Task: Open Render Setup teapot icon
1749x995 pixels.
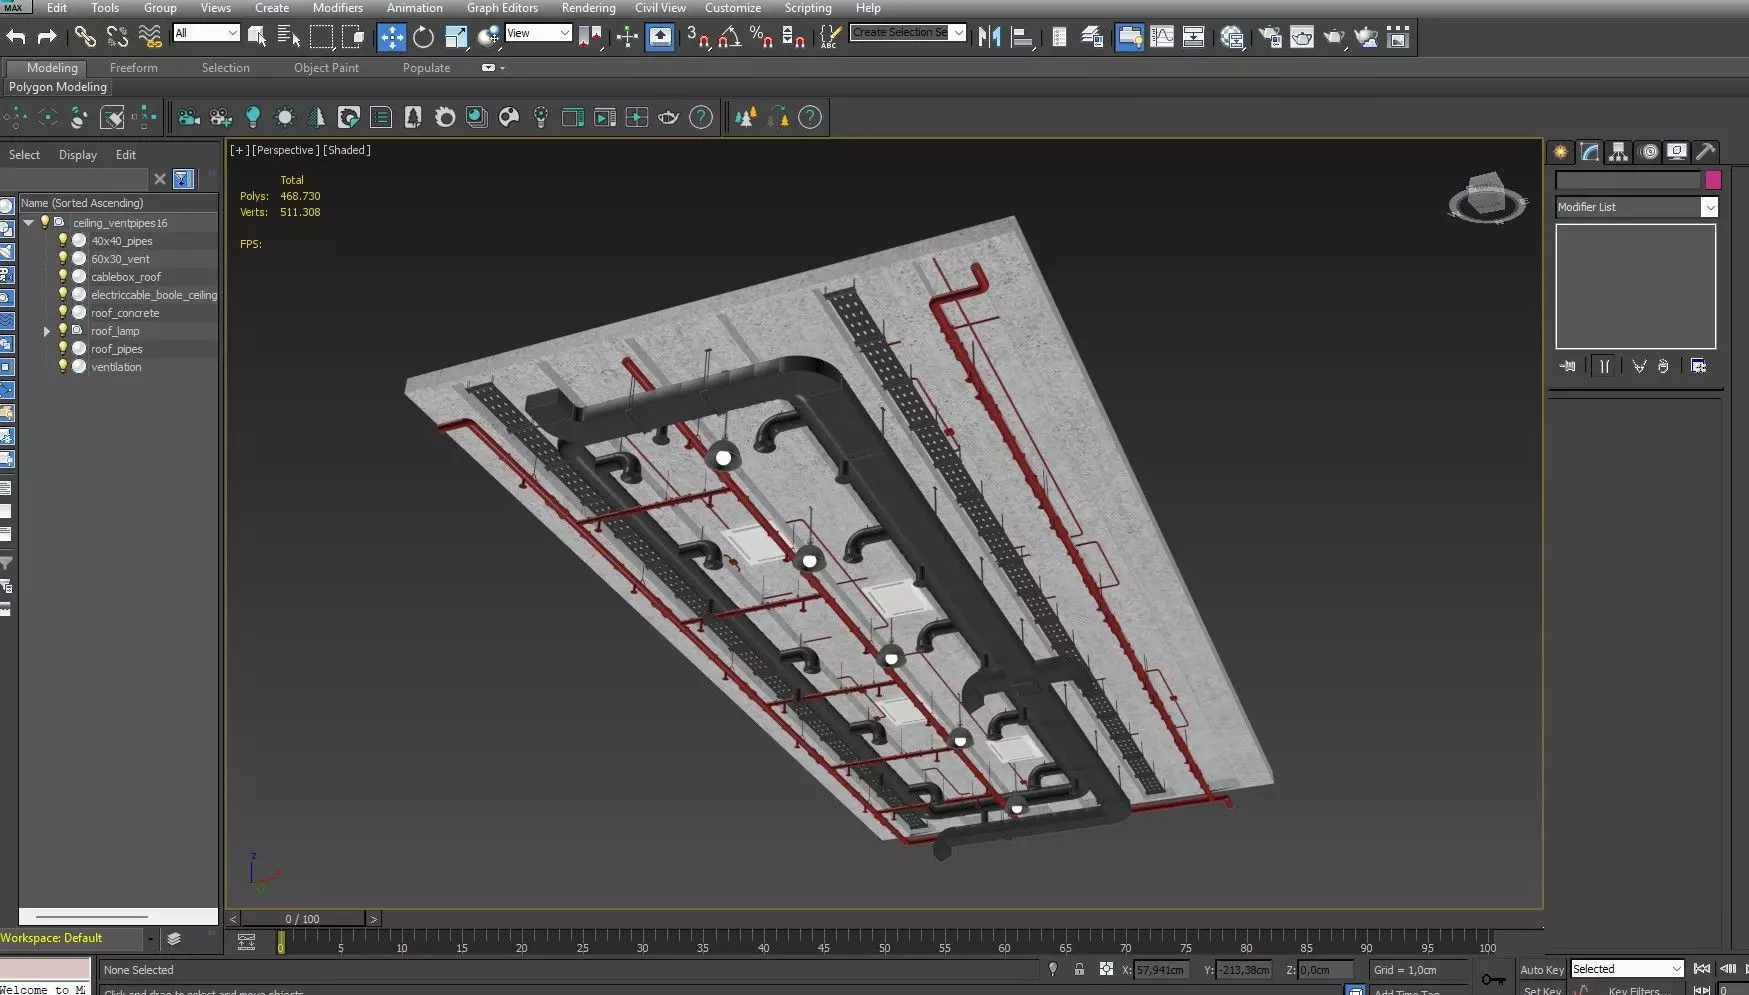Action: click(1270, 37)
